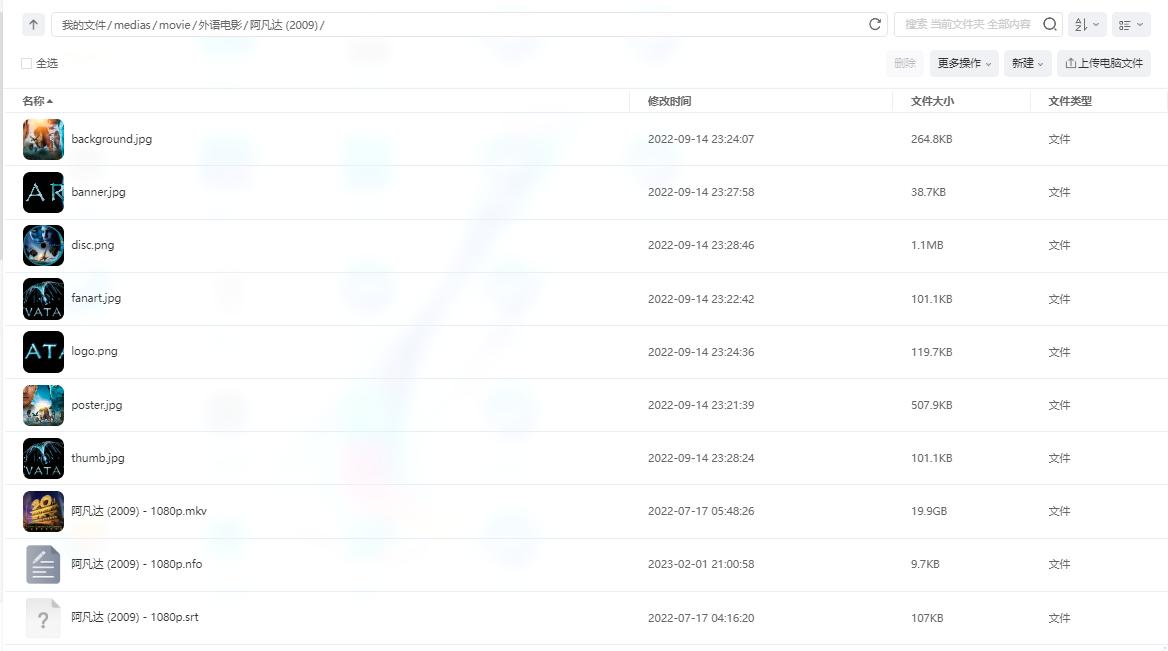The height and width of the screenshot is (651, 1168).
Task: Change the list view mode
Action: [1131, 25]
